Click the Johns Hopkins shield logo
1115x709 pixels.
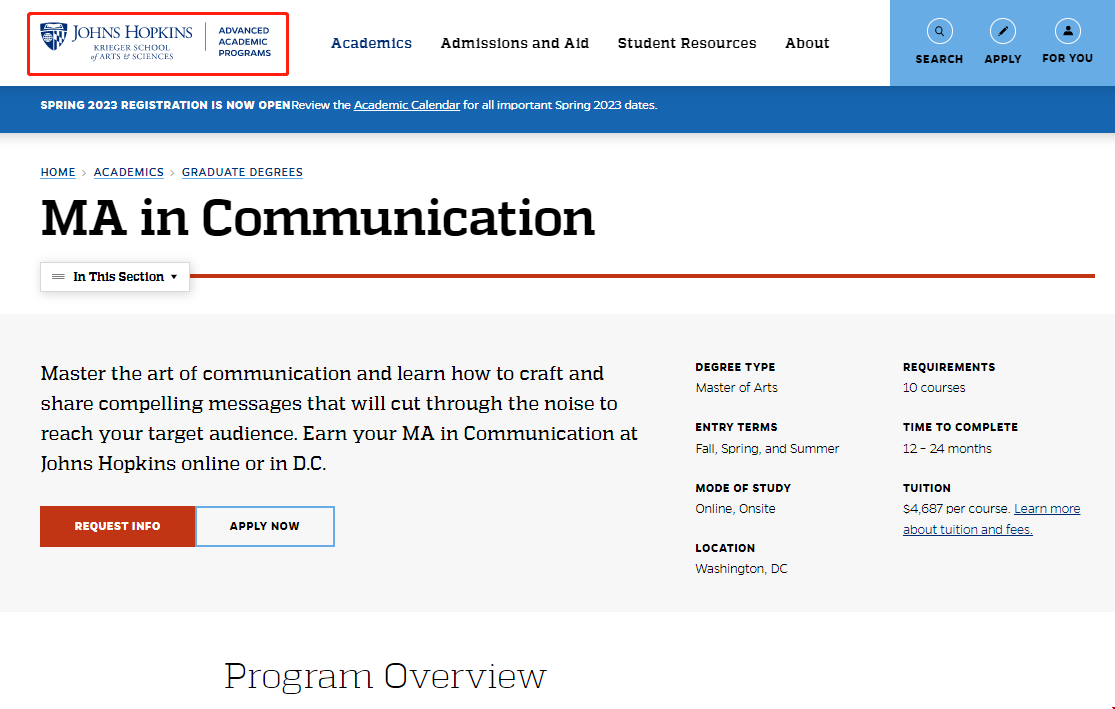[53, 37]
